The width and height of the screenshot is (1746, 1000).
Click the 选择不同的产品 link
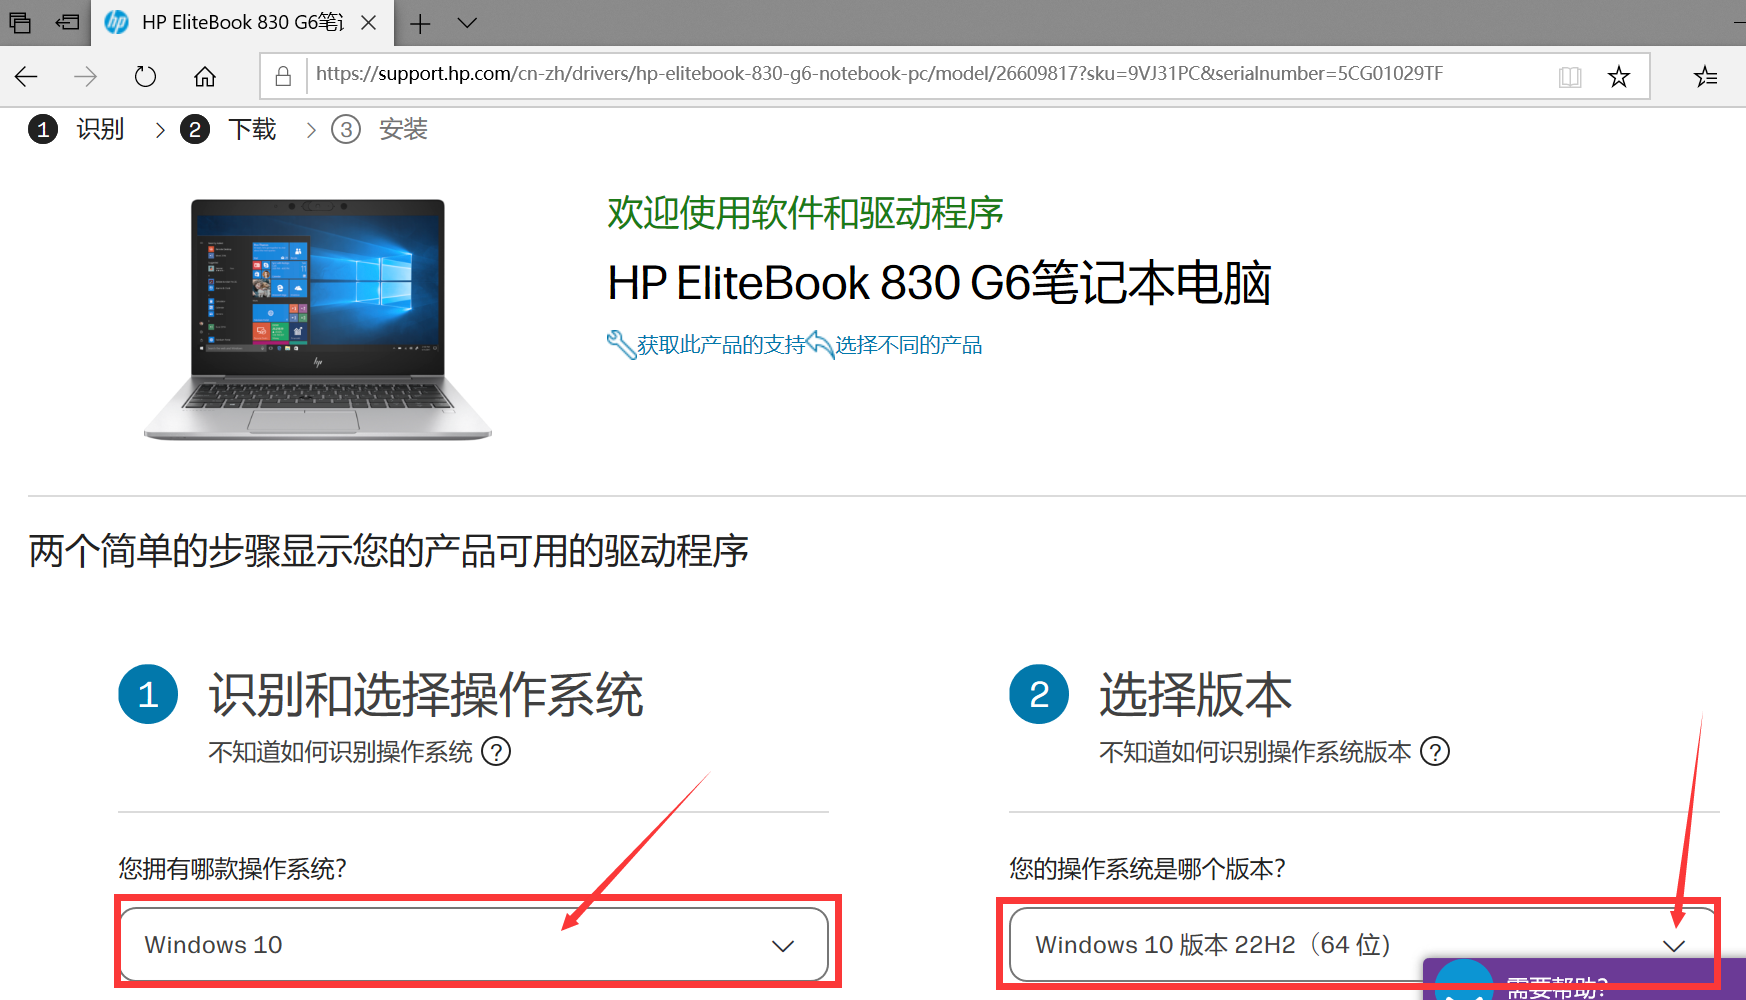coord(909,345)
